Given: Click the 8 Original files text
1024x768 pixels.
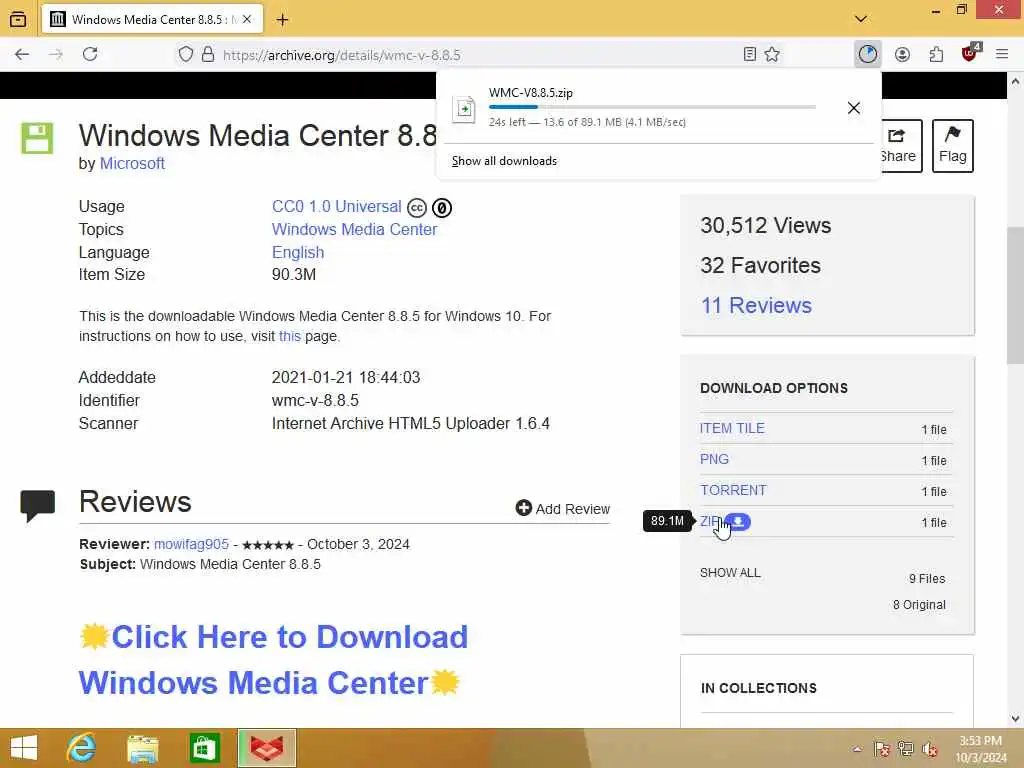Looking at the screenshot, I should [920, 605].
